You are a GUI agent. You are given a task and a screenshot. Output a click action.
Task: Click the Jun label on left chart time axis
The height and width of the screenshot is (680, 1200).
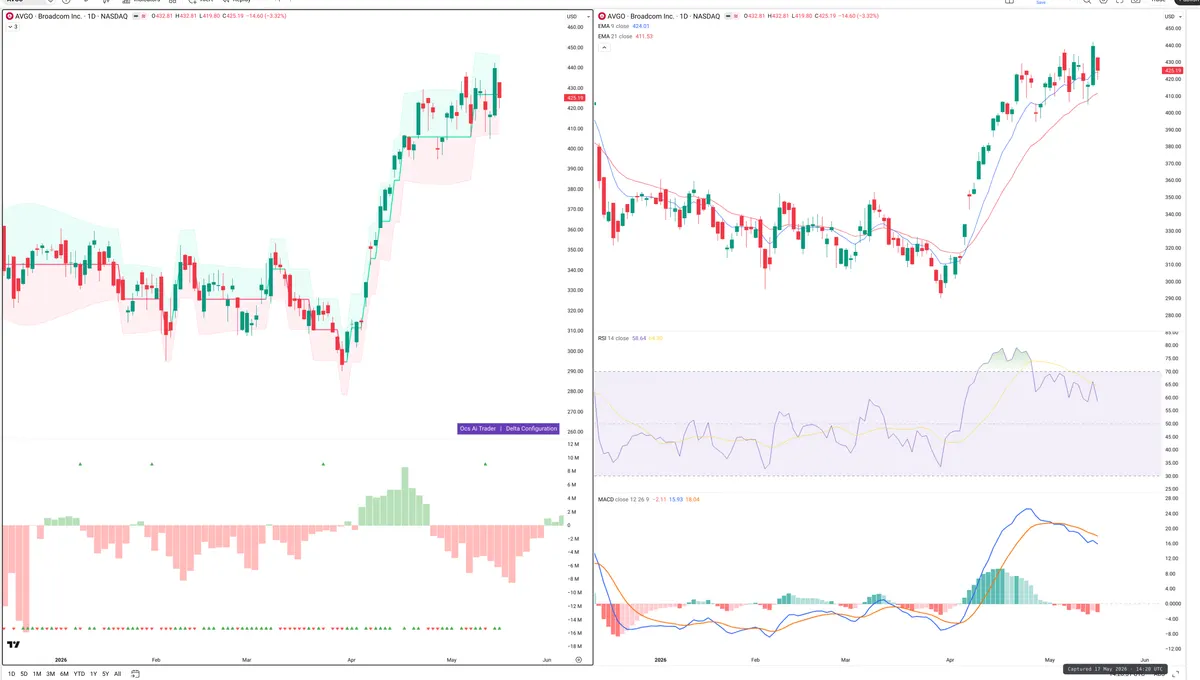point(546,660)
